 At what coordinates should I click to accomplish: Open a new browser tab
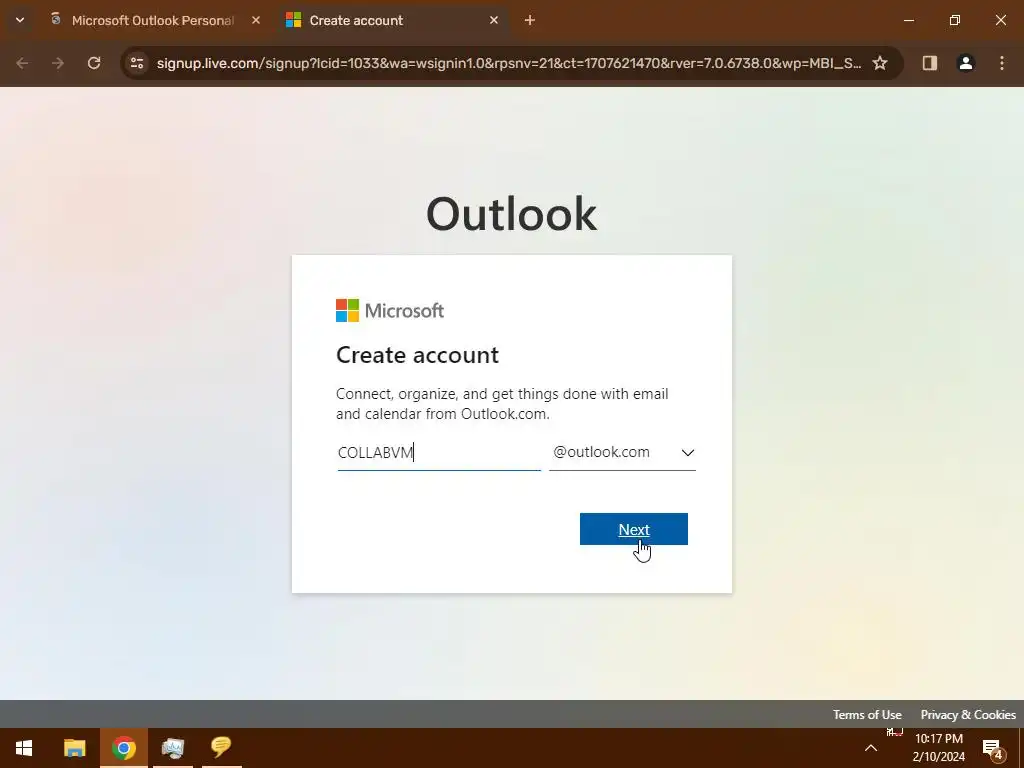[x=530, y=20]
